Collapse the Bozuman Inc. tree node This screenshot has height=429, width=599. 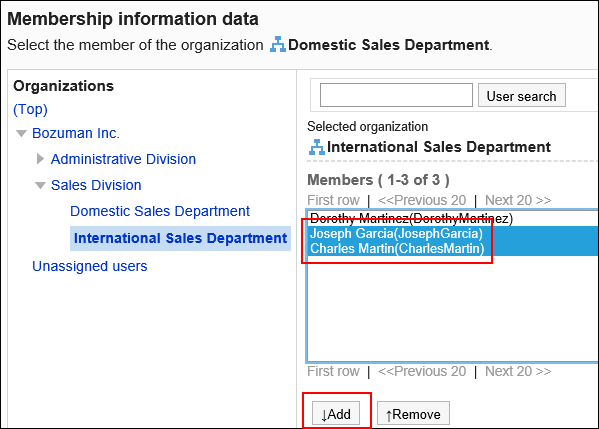[21, 134]
